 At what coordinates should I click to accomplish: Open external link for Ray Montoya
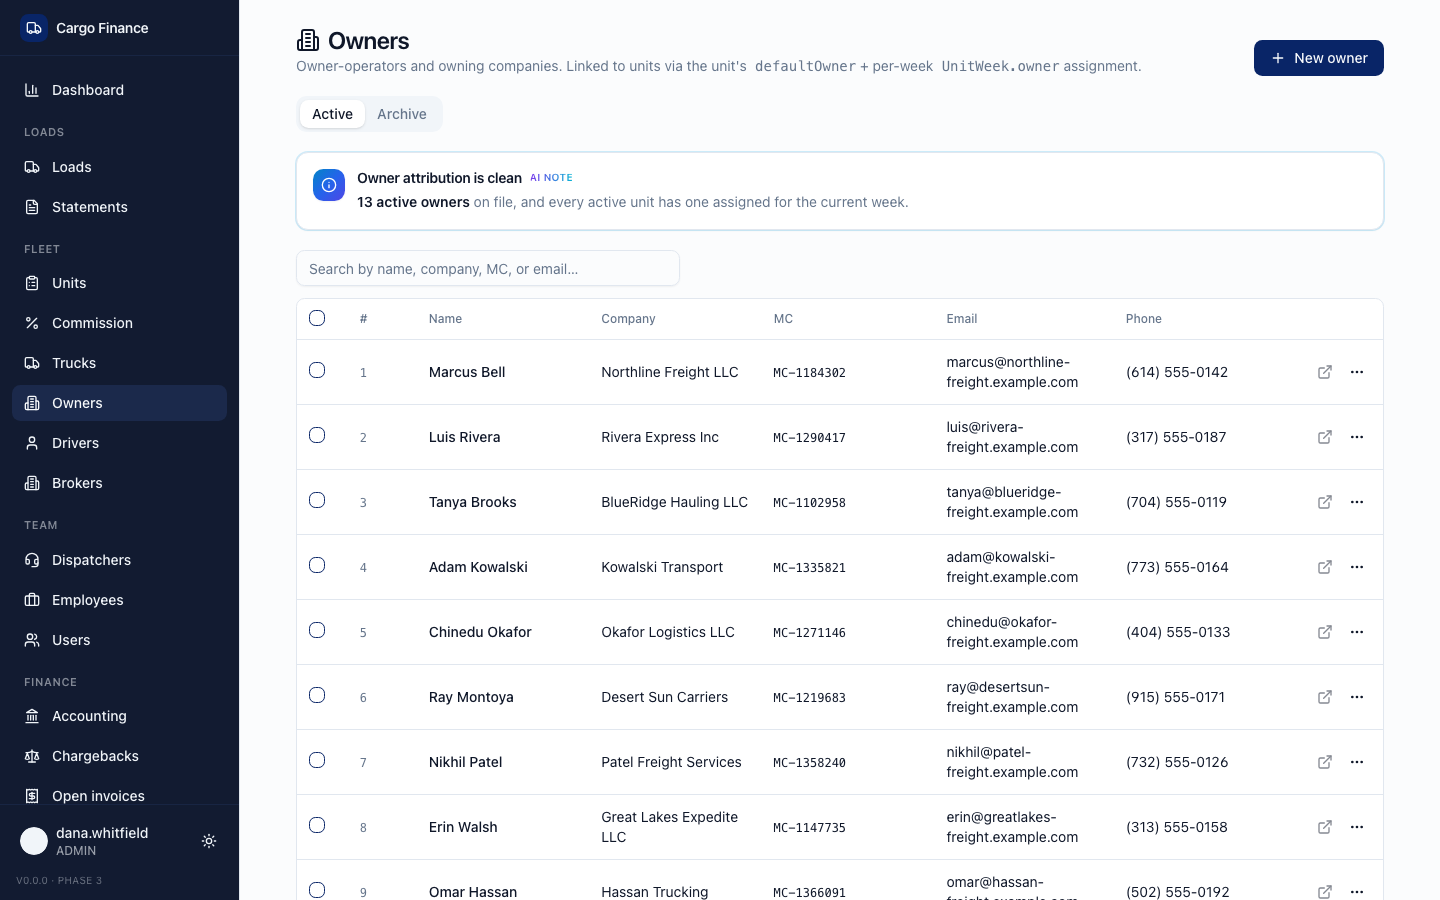(x=1325, y=697)
